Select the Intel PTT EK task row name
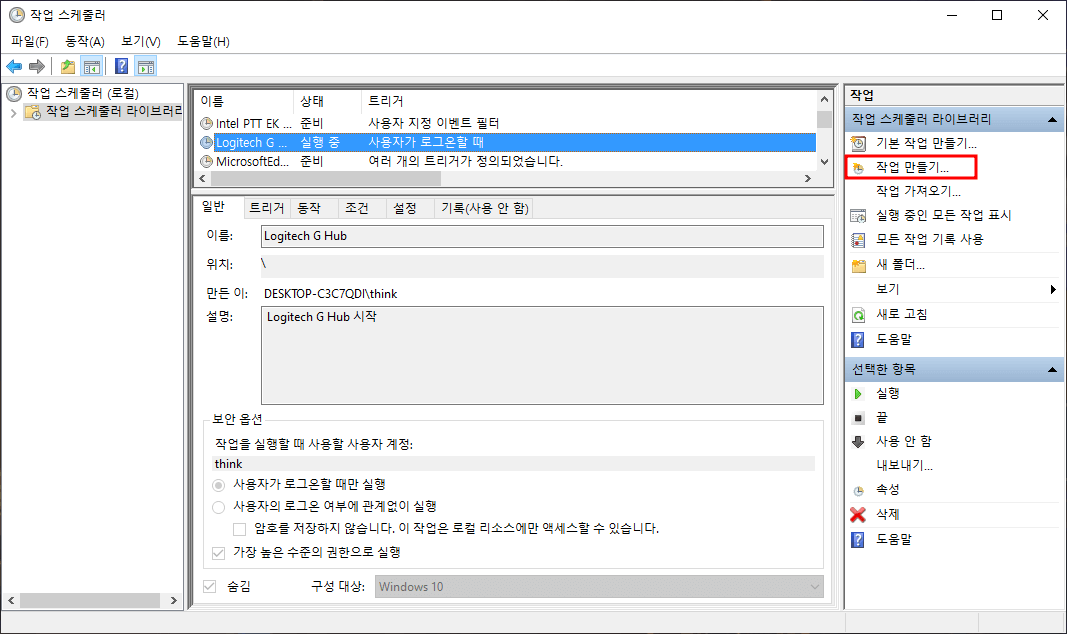The height and width of the screenshot is (634, 1067). pyautogui.click(x=253, y=124)
